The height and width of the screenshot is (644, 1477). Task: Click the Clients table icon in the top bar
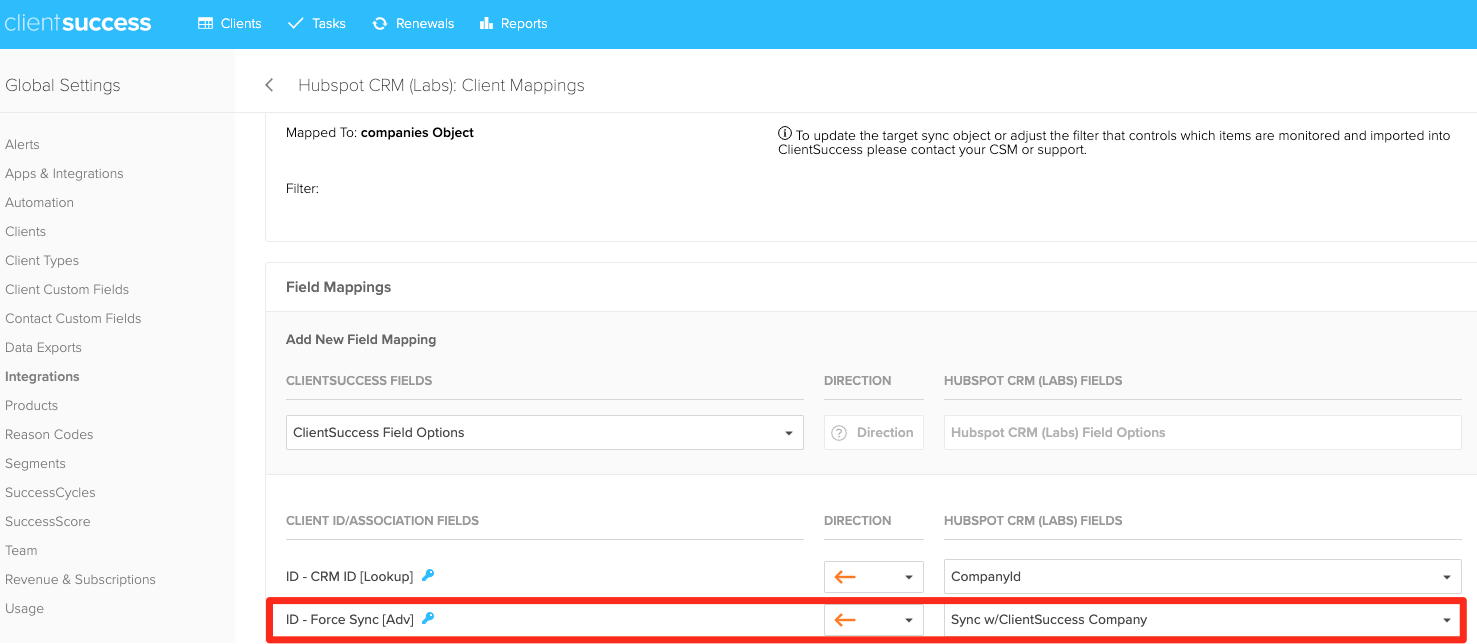coord(206,23)
